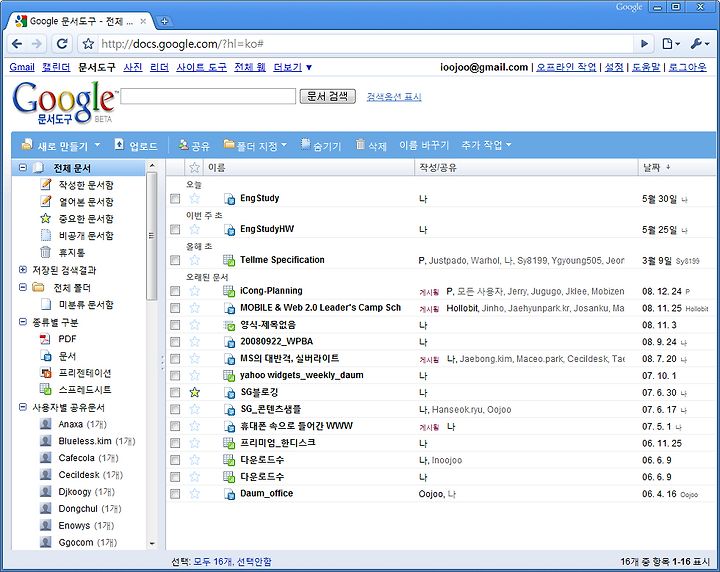Viewport: 720px width, 572px height.
Task: Click the 업로드 upload icon
Action: [x=119, y=145]
